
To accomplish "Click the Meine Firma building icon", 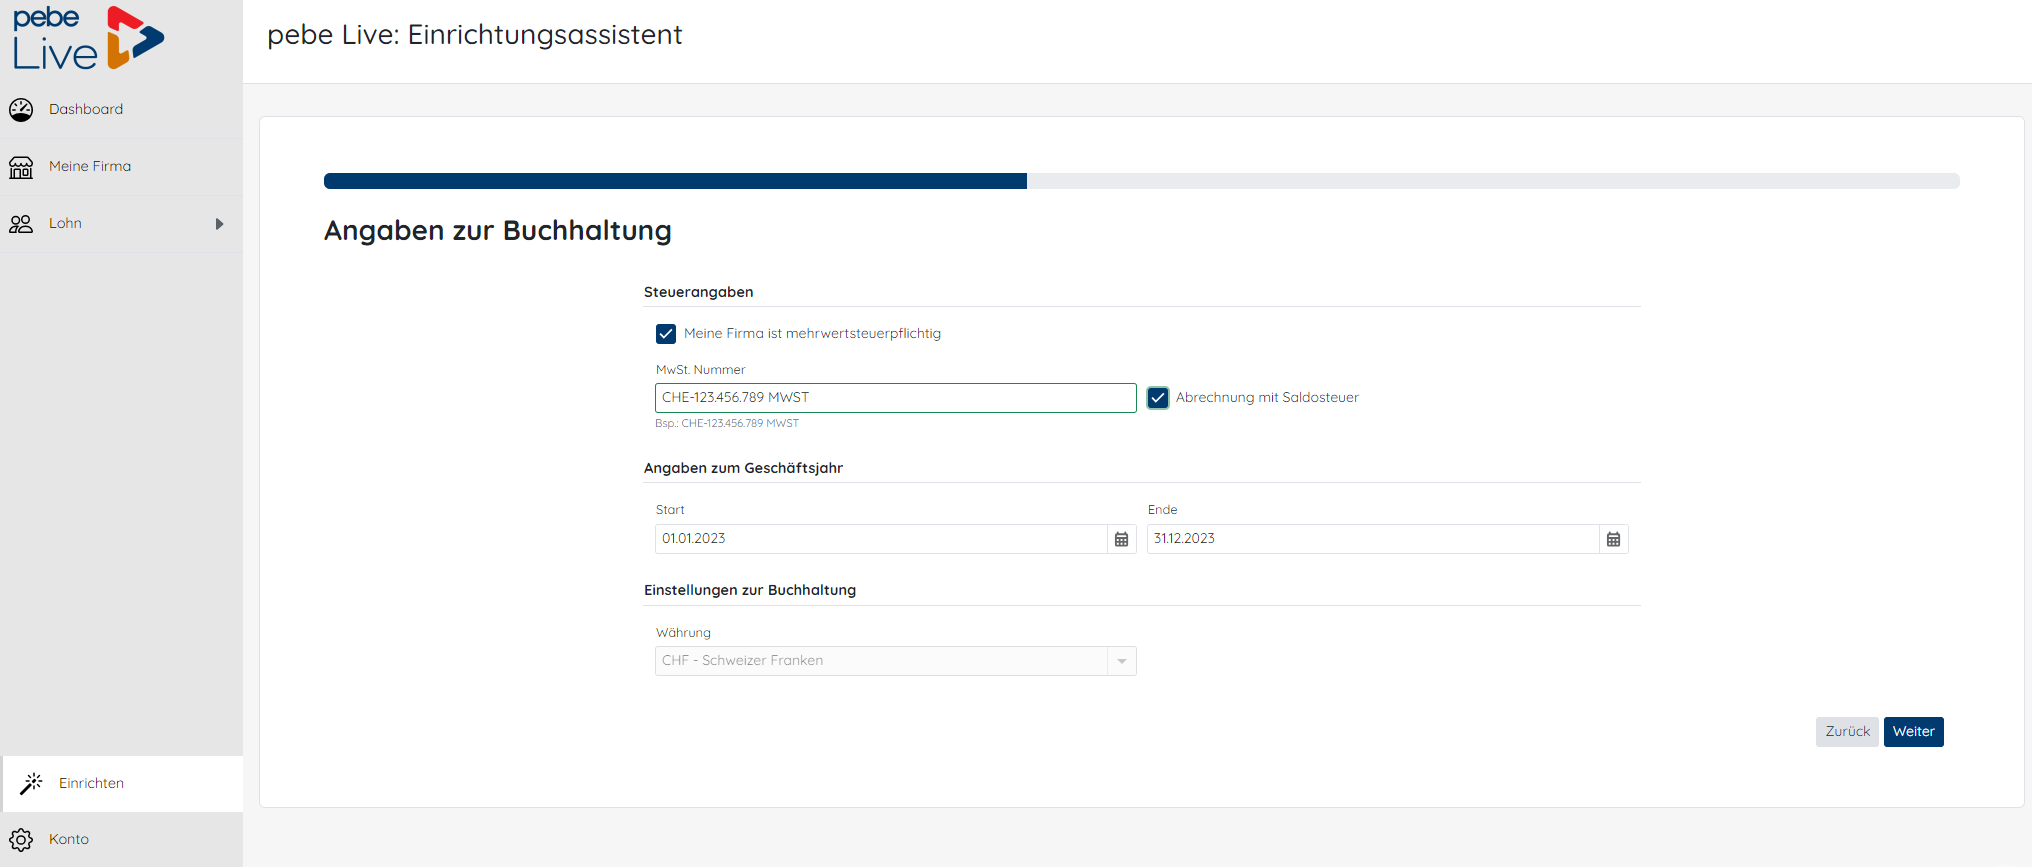I will (x=21, y=167).
